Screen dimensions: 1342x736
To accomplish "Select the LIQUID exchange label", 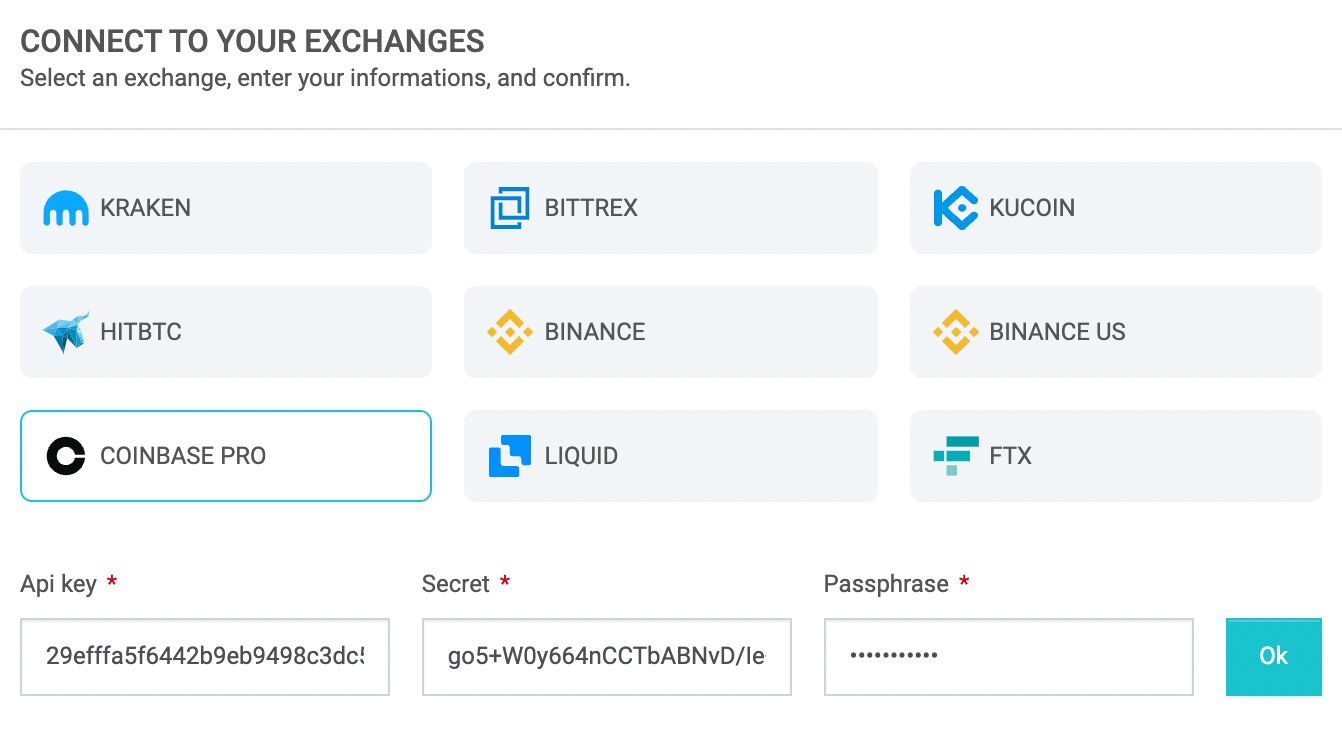I will [x=581, y=456].
